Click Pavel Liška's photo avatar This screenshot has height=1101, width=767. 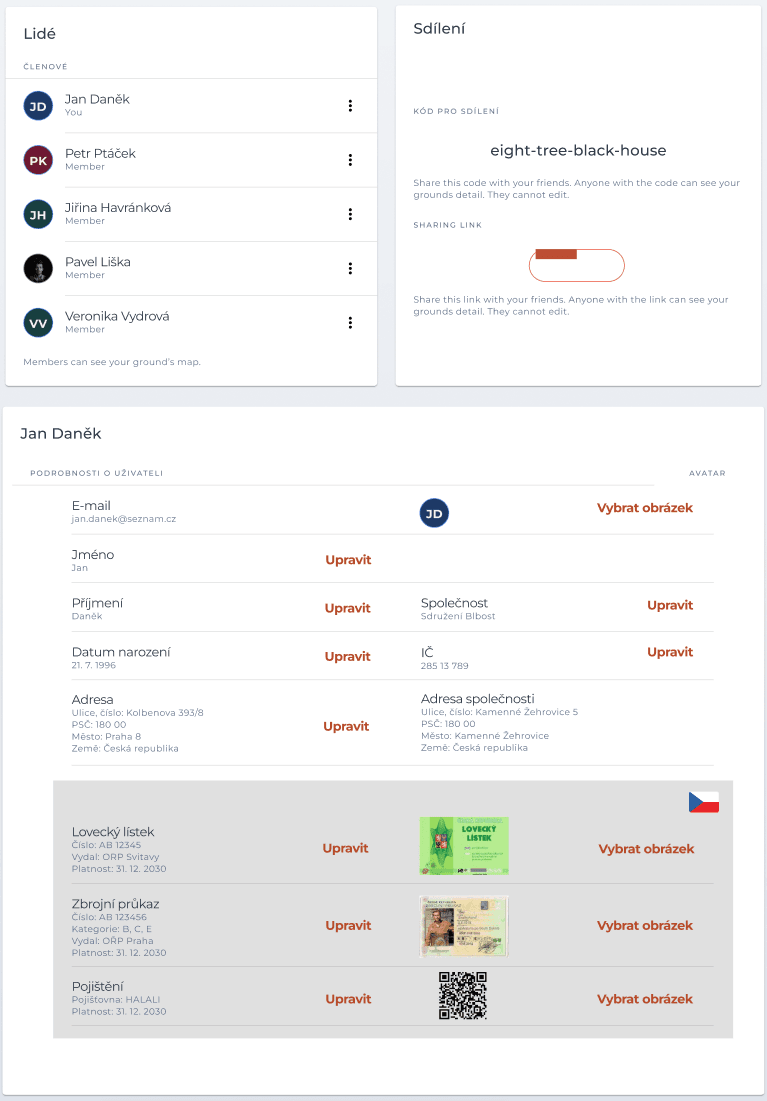click(38, 268)
